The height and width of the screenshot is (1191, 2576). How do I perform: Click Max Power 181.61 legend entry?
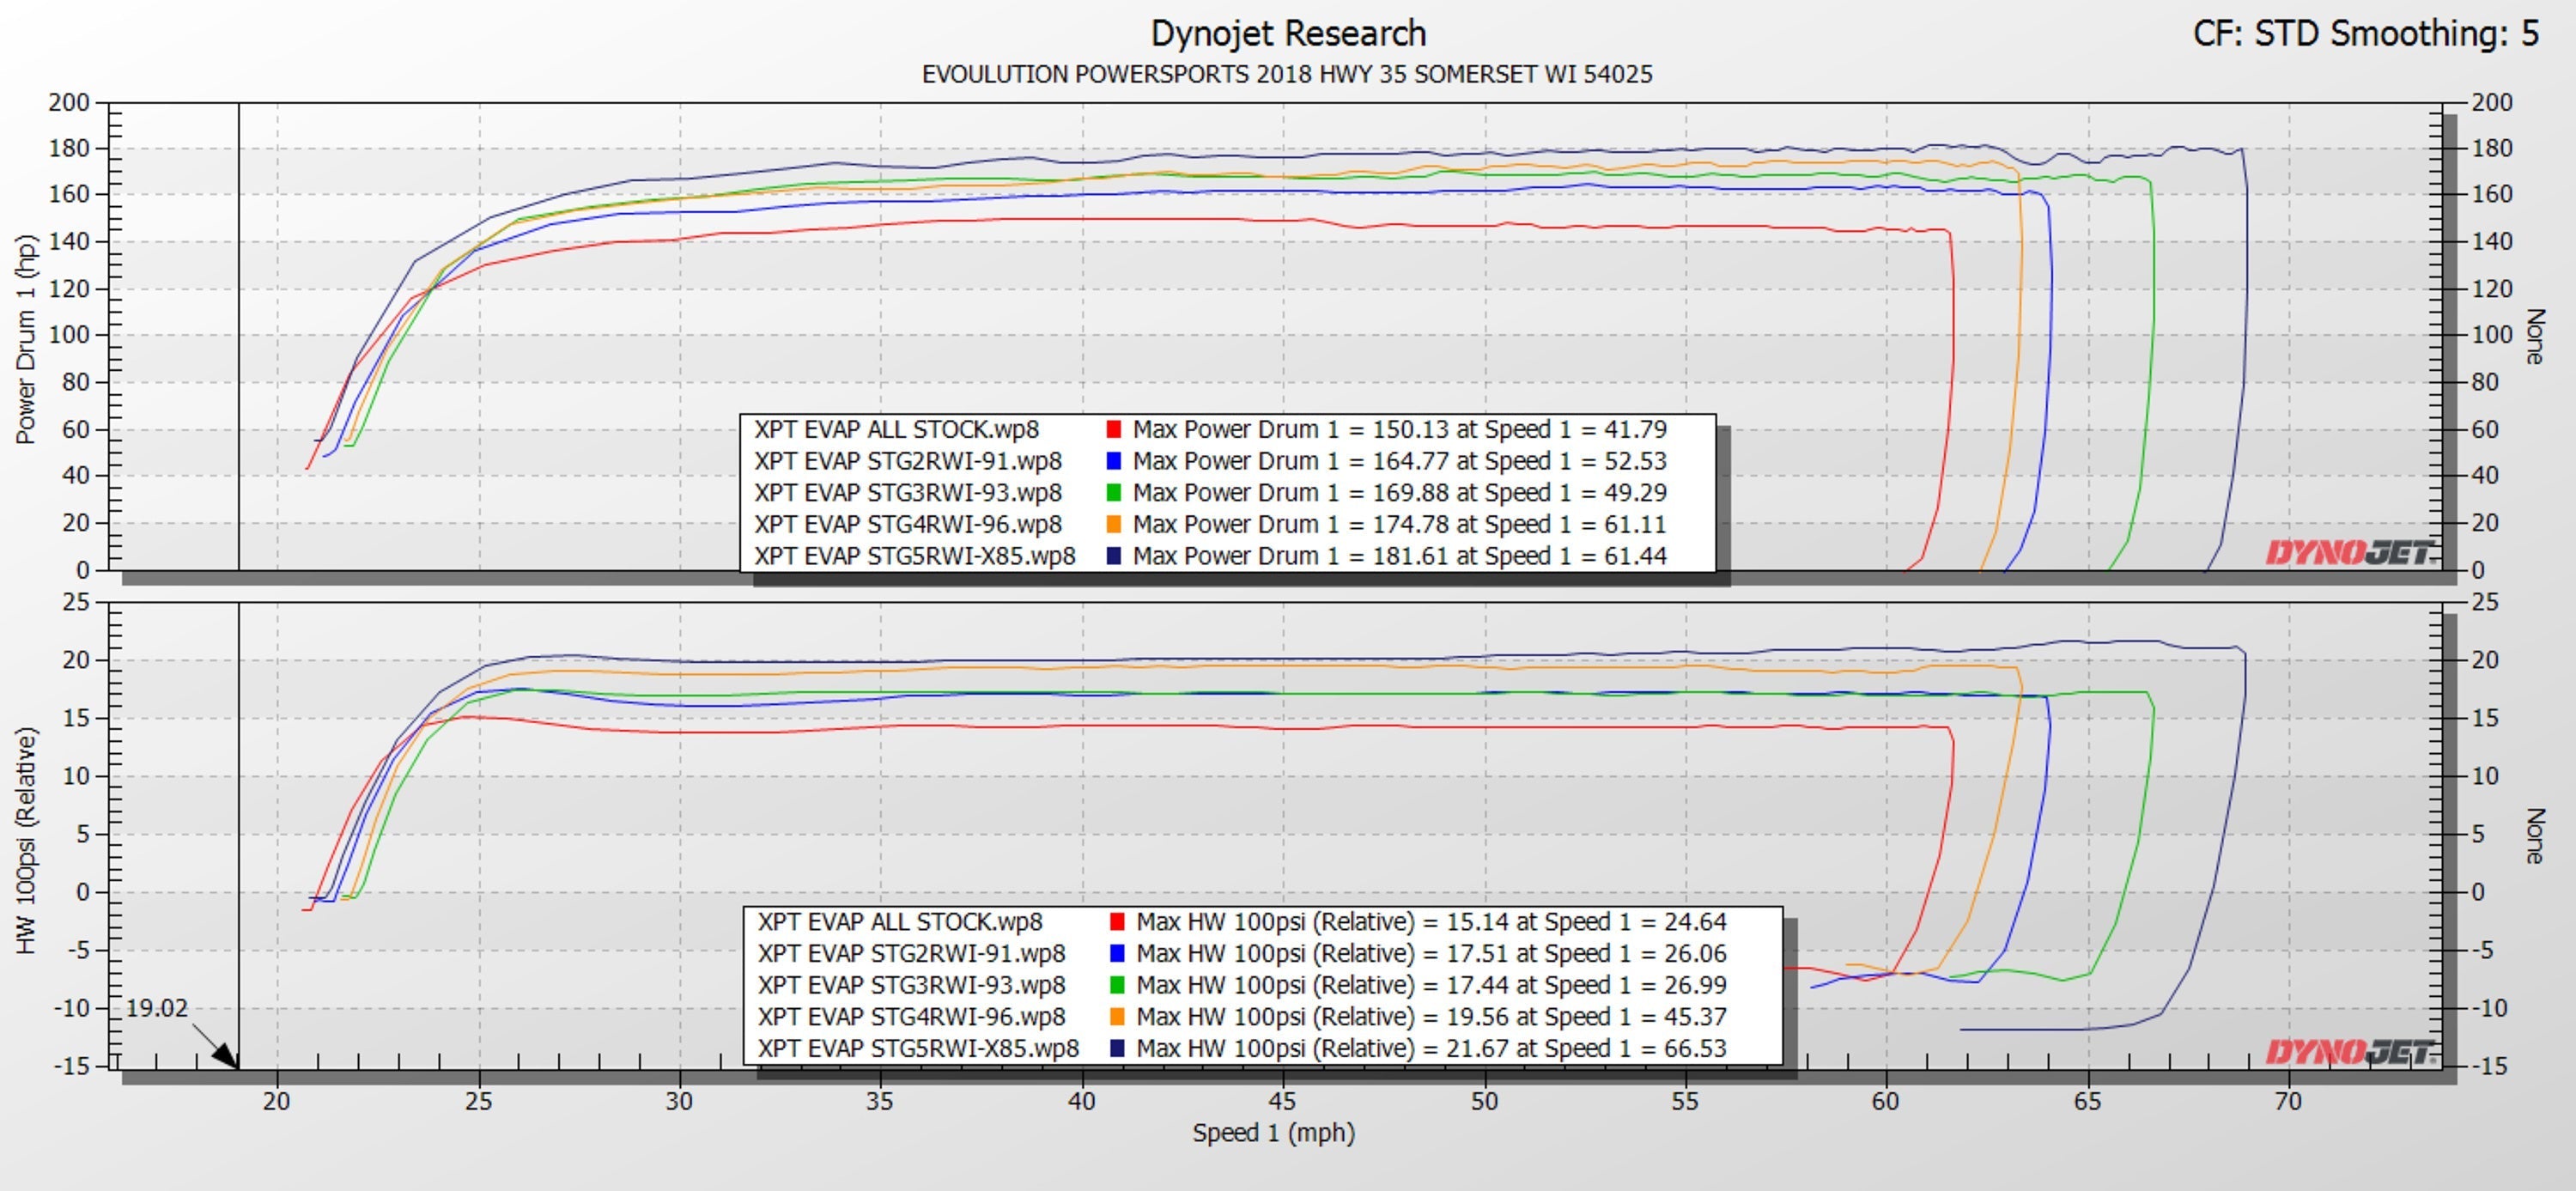coord(1399,556)
